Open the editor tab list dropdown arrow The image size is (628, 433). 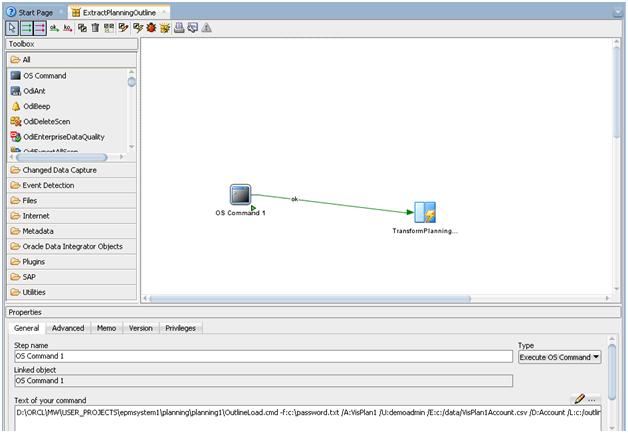point(617,13)
